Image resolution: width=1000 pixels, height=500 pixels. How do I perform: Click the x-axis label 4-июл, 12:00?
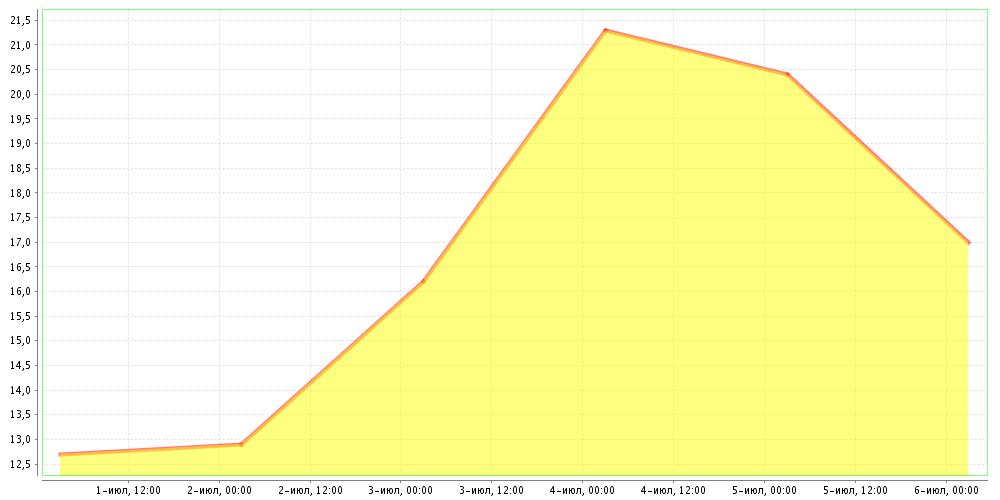pos(673,490)
